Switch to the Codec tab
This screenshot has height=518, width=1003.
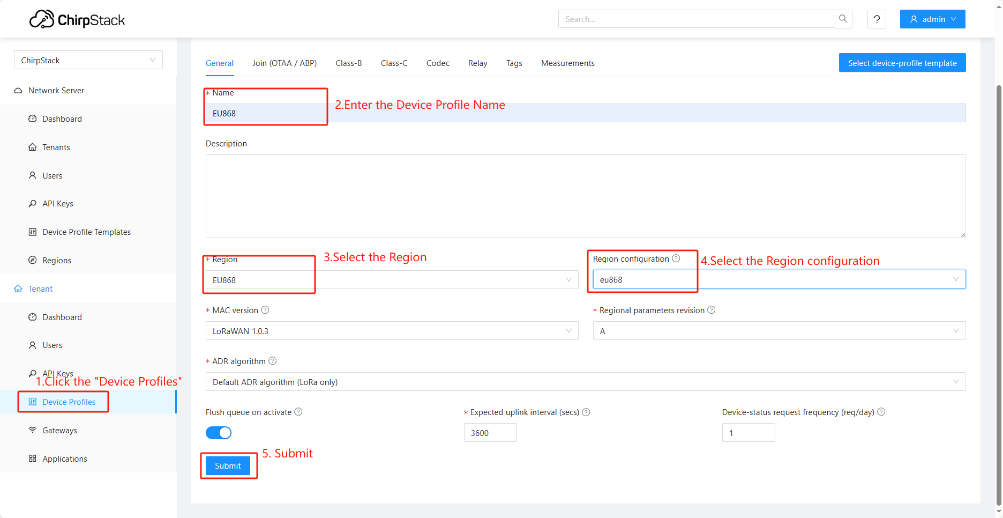click(438, 63)
